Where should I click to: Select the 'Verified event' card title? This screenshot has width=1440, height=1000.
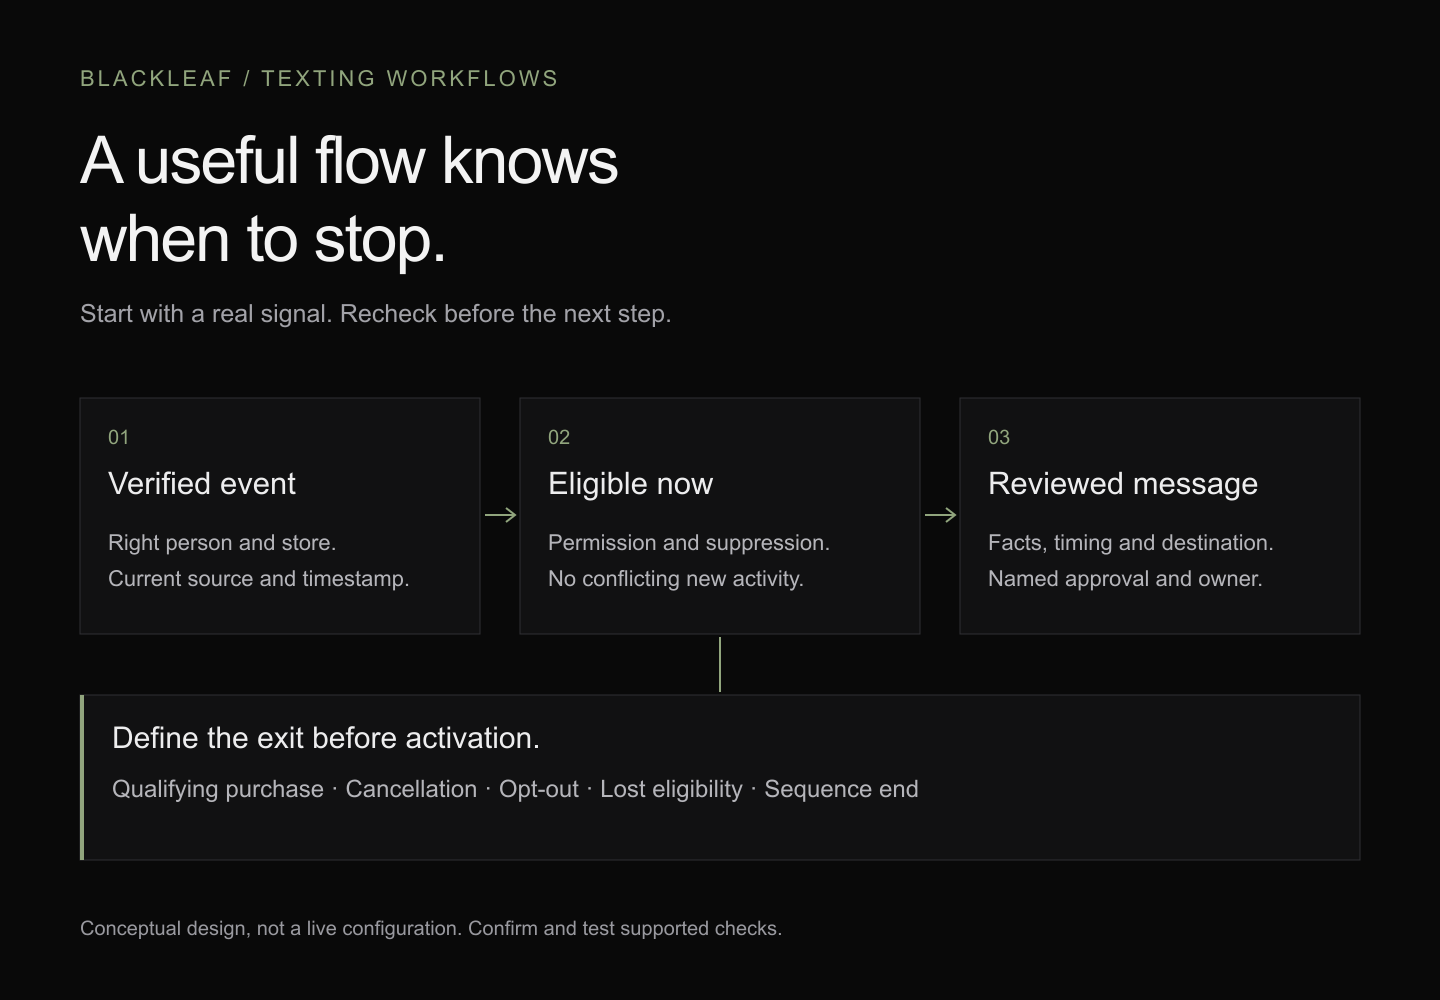pos(202,484)
